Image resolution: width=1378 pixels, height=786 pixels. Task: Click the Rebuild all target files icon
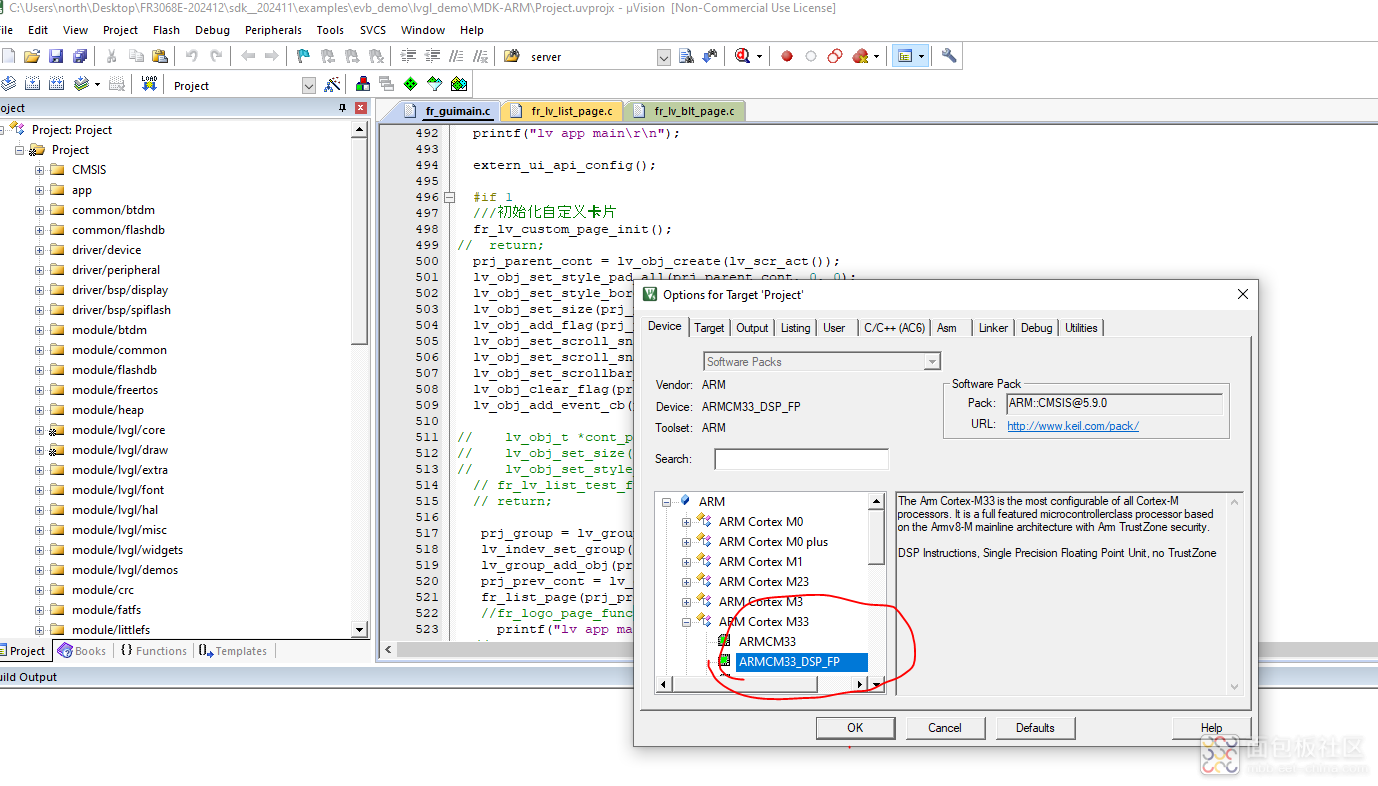(56, 85)
